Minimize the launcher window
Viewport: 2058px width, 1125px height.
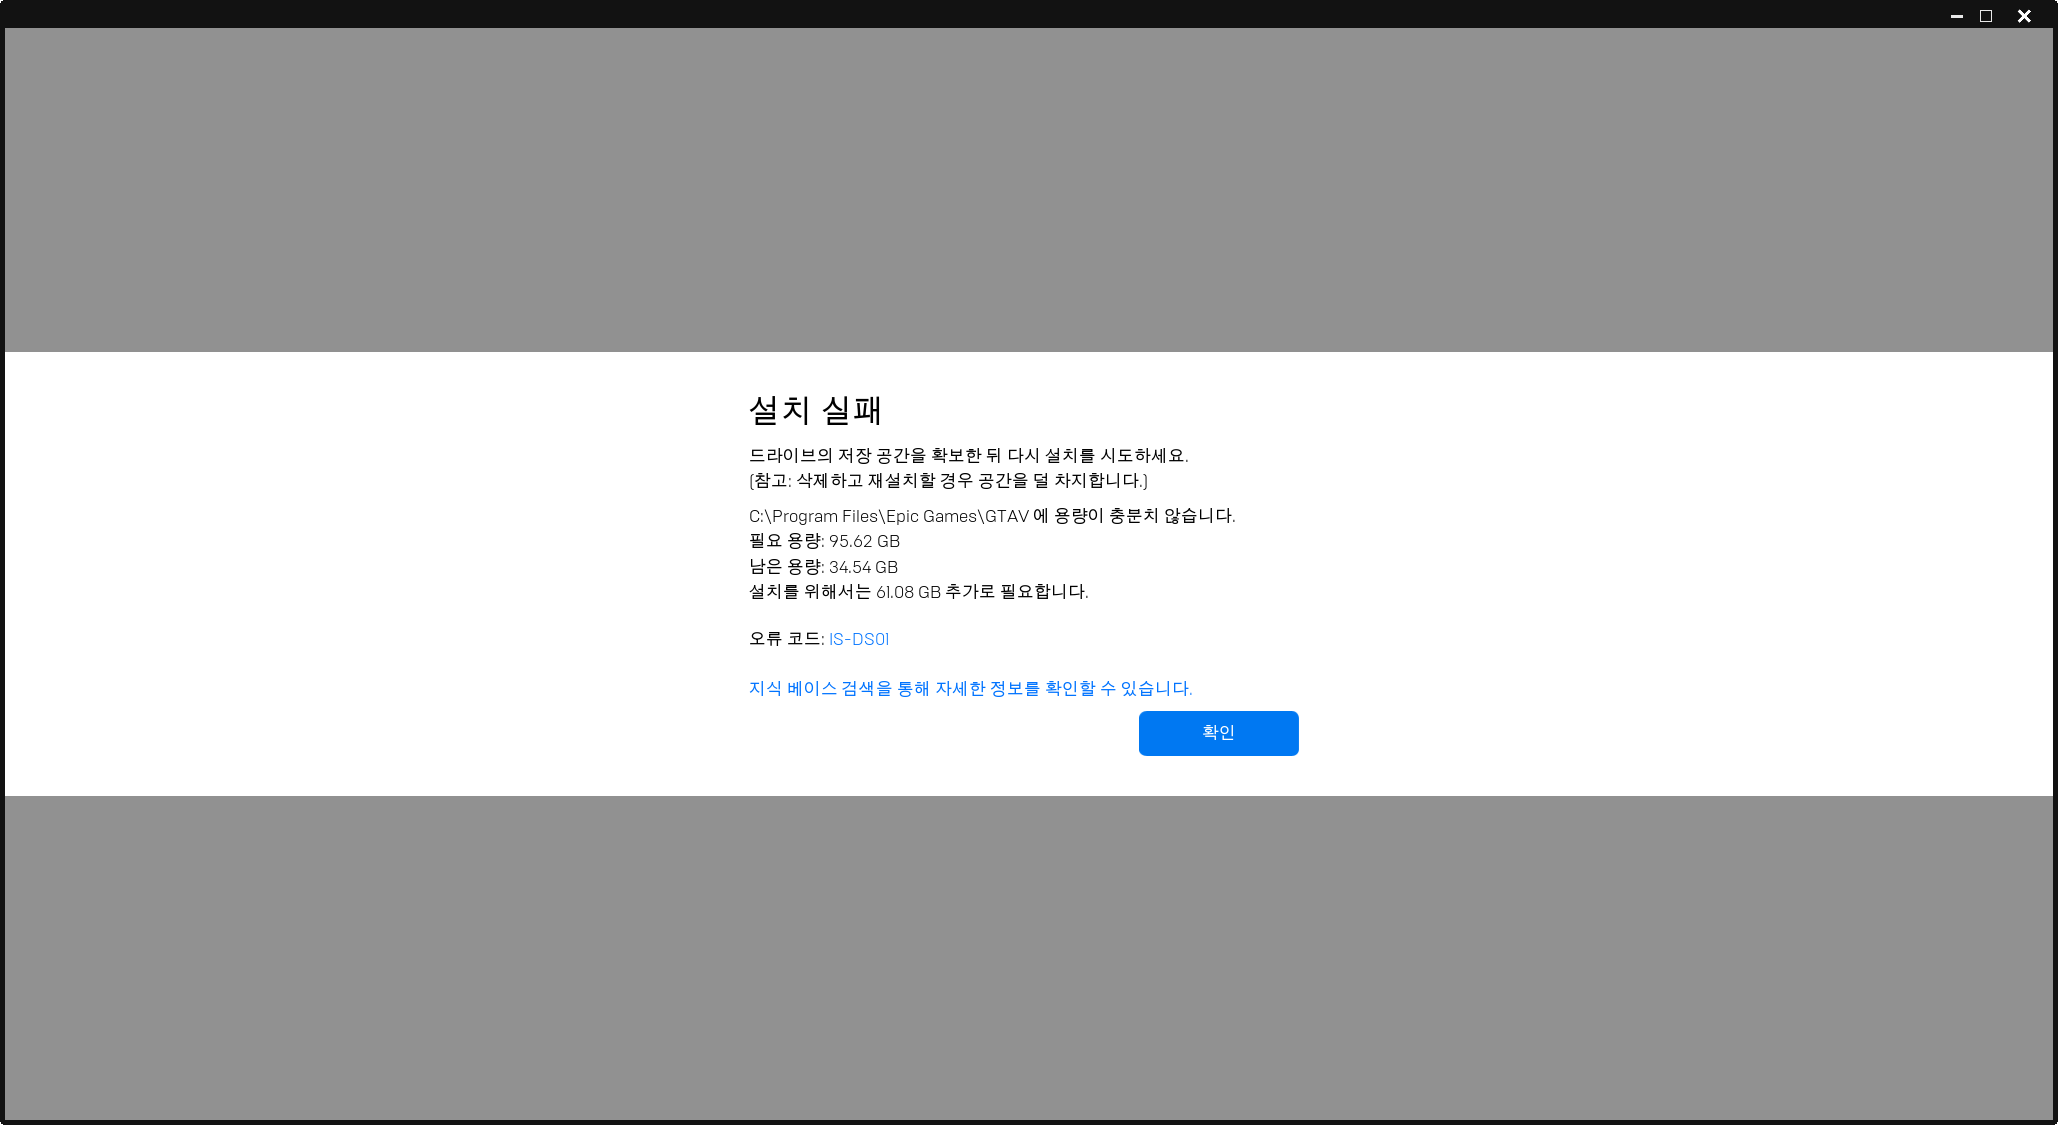point(1956,16)
